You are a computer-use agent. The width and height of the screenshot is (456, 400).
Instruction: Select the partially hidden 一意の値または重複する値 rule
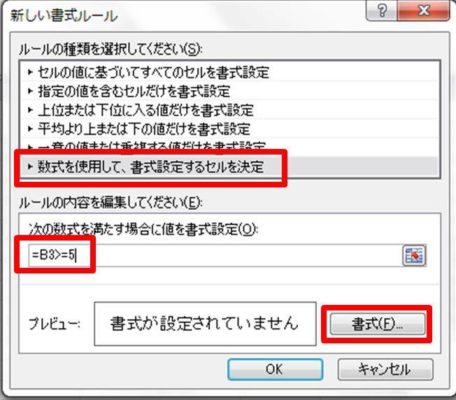pyautogui.click(x=229, y=146)
